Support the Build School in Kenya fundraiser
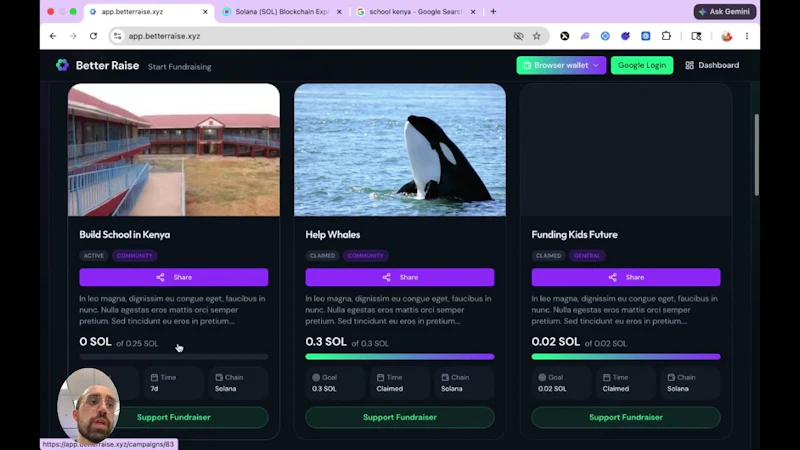800x450 pixels. (173, 417)
